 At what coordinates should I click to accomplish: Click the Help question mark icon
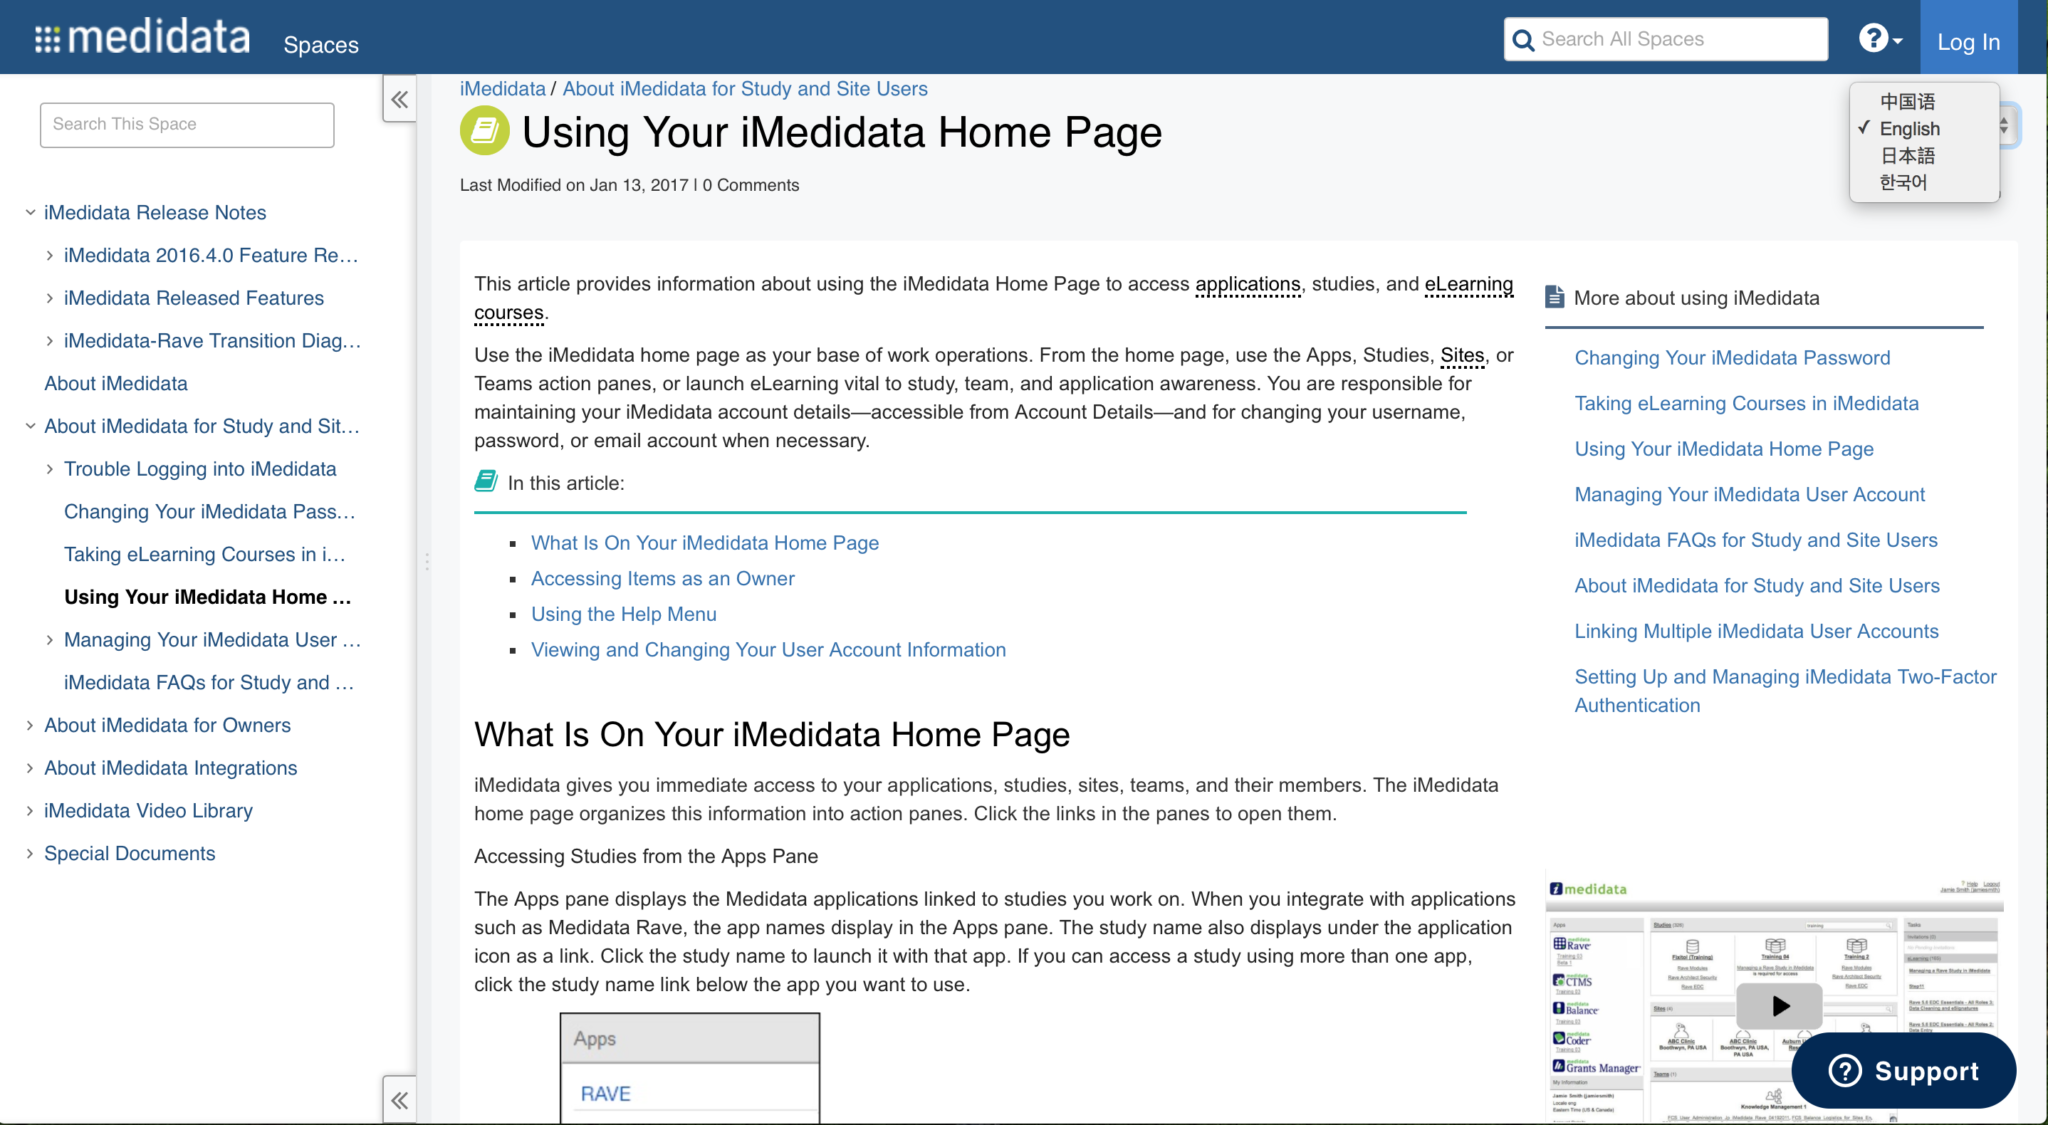click(x=1874, y=37)
